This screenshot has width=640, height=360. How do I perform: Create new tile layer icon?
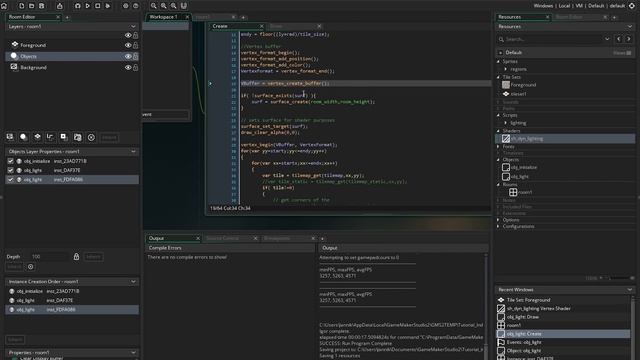pyautogui.click(x=37, y=137)
